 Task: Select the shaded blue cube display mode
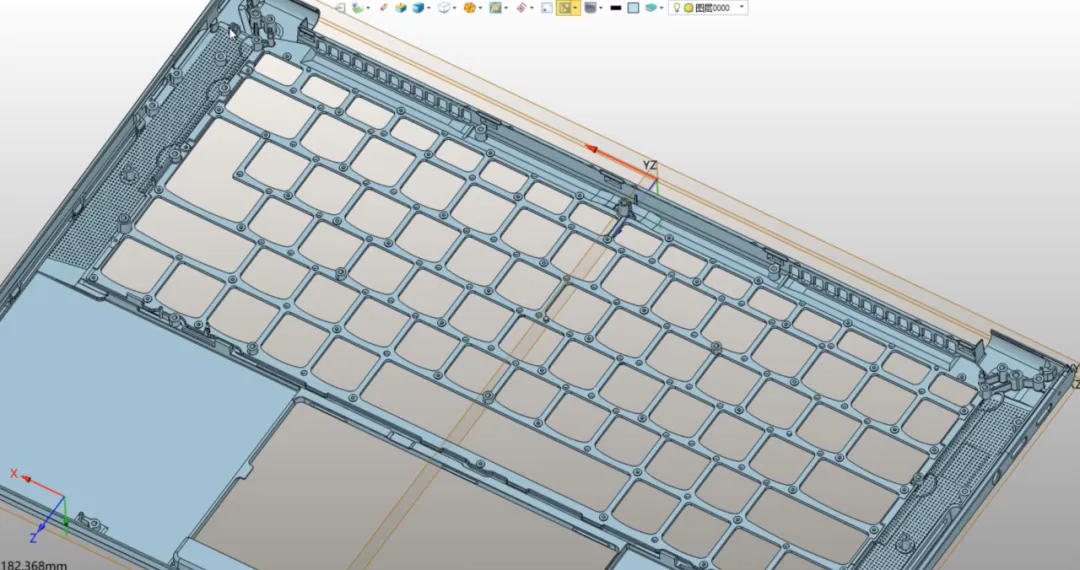418,8
